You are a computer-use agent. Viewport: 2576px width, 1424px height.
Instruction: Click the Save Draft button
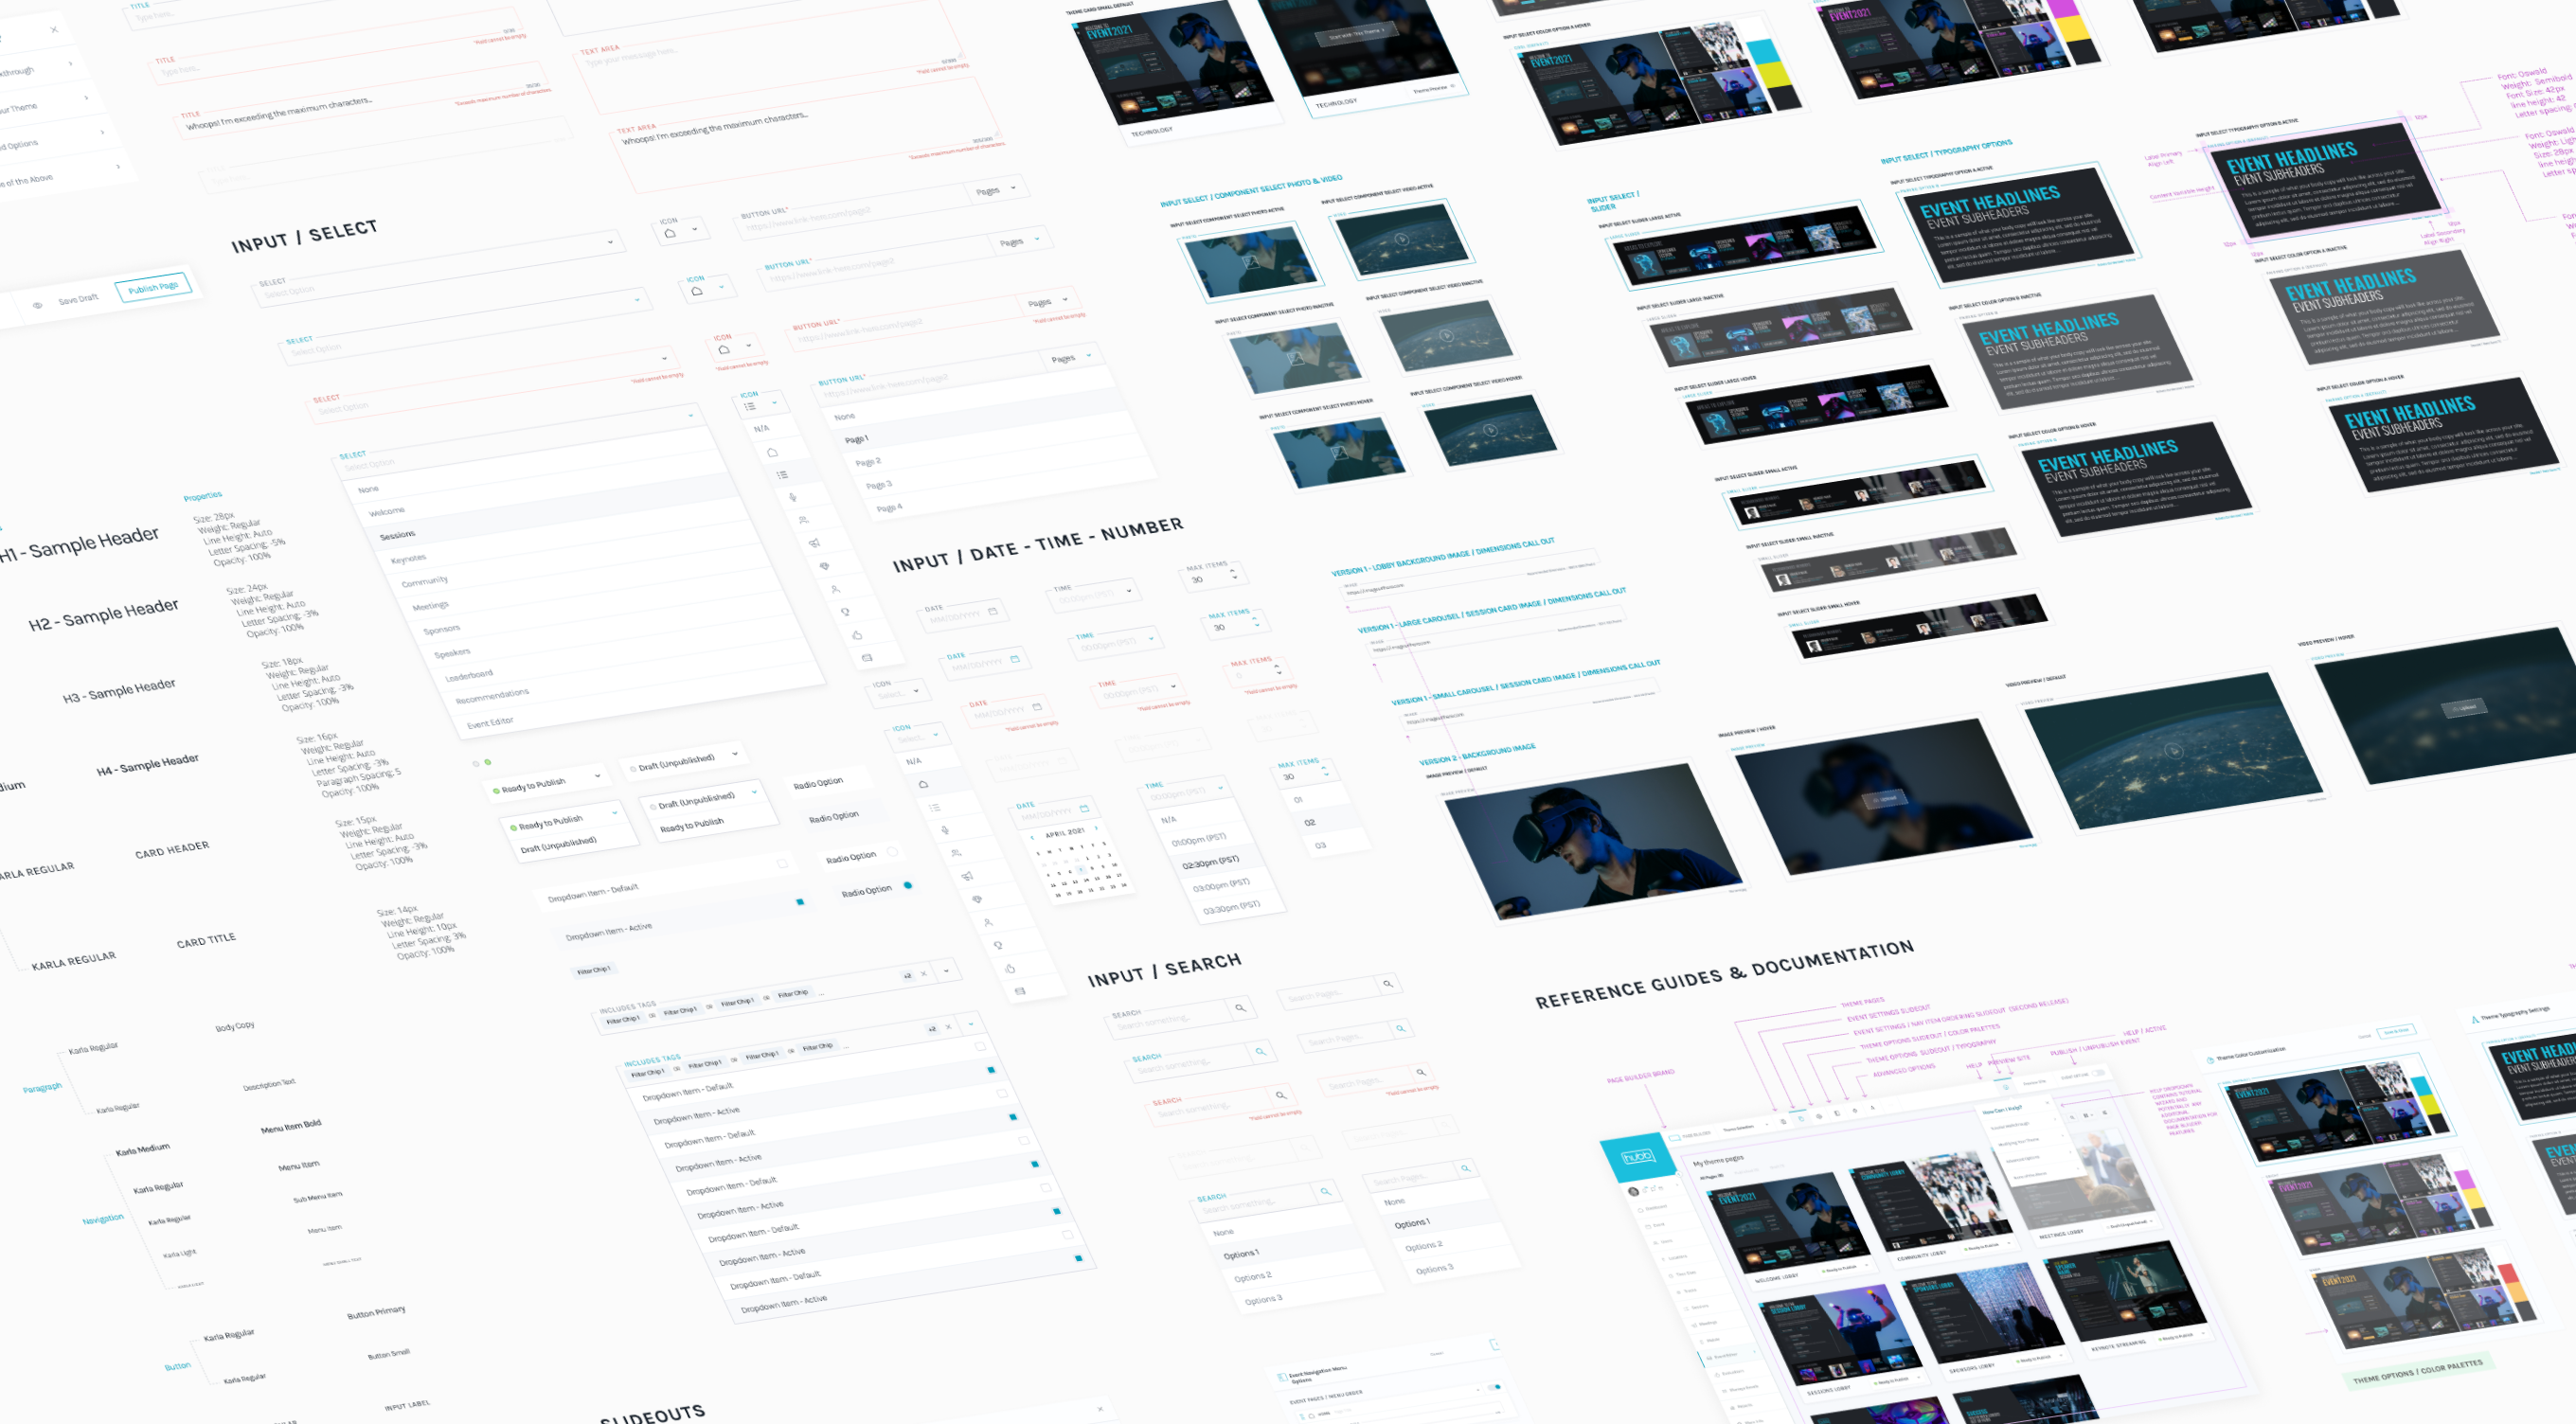pos(78,299)
